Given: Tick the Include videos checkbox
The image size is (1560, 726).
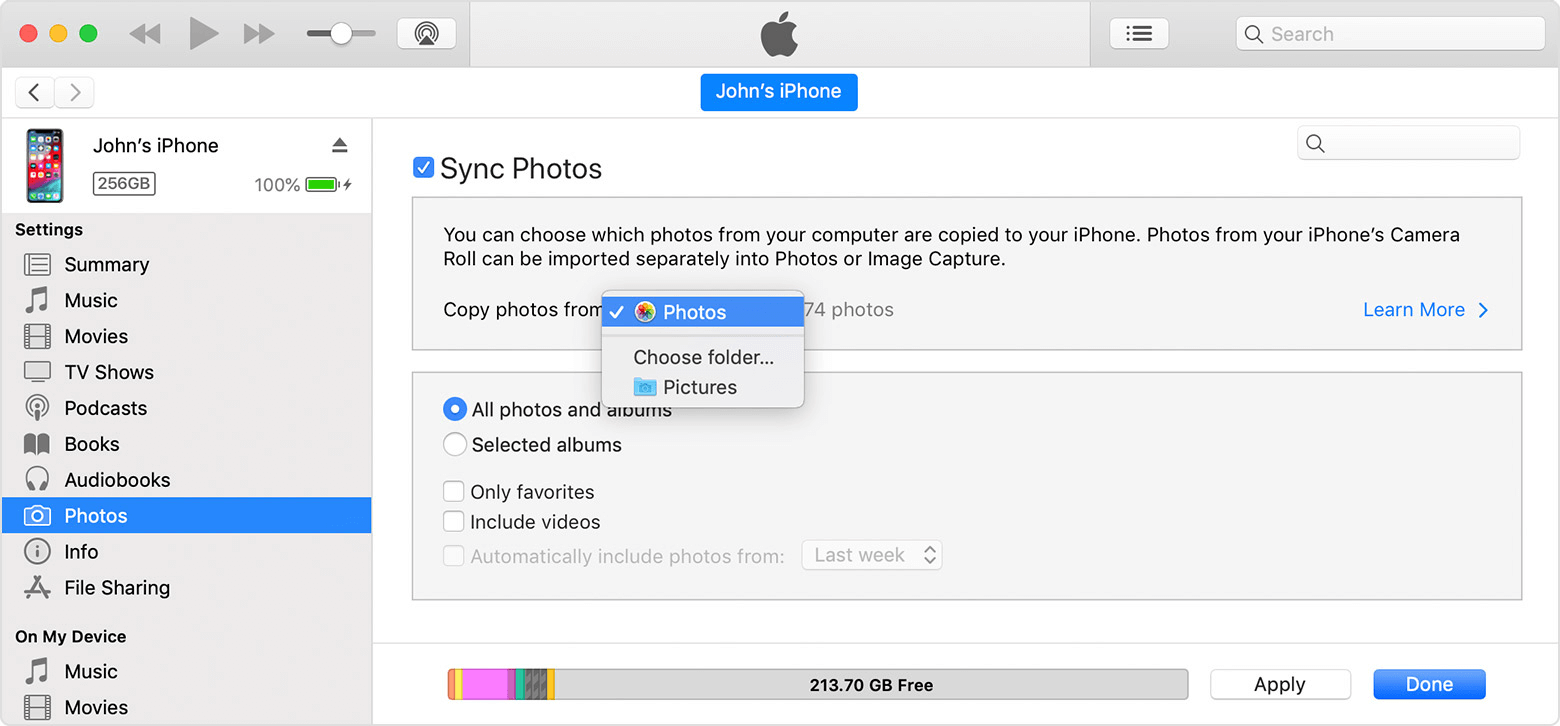Looking at the screenshot, I should (454, 522).
